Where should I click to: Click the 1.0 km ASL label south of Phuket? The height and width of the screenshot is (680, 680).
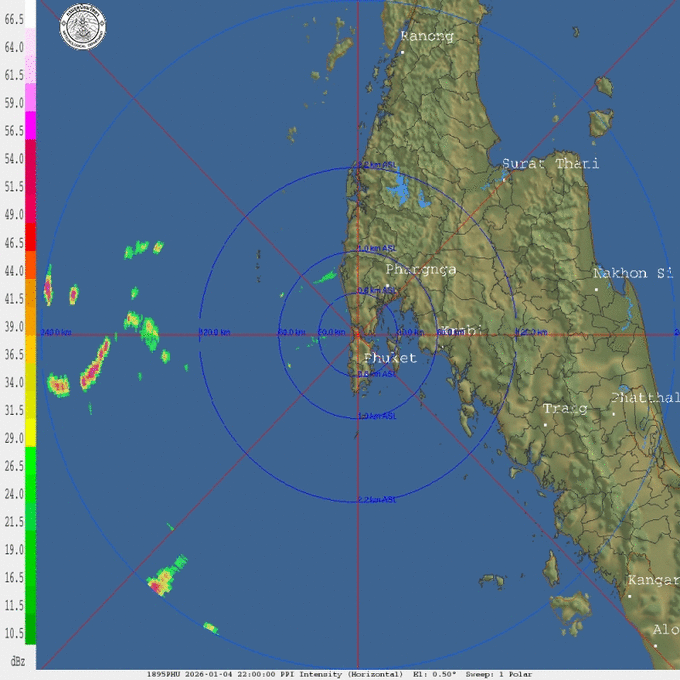point(376,416)
